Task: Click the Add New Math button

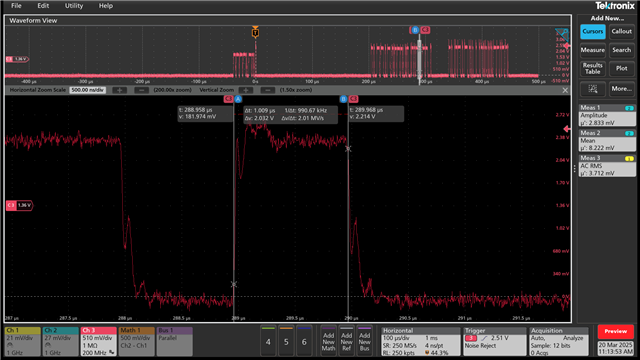Action: pos(328,341)
